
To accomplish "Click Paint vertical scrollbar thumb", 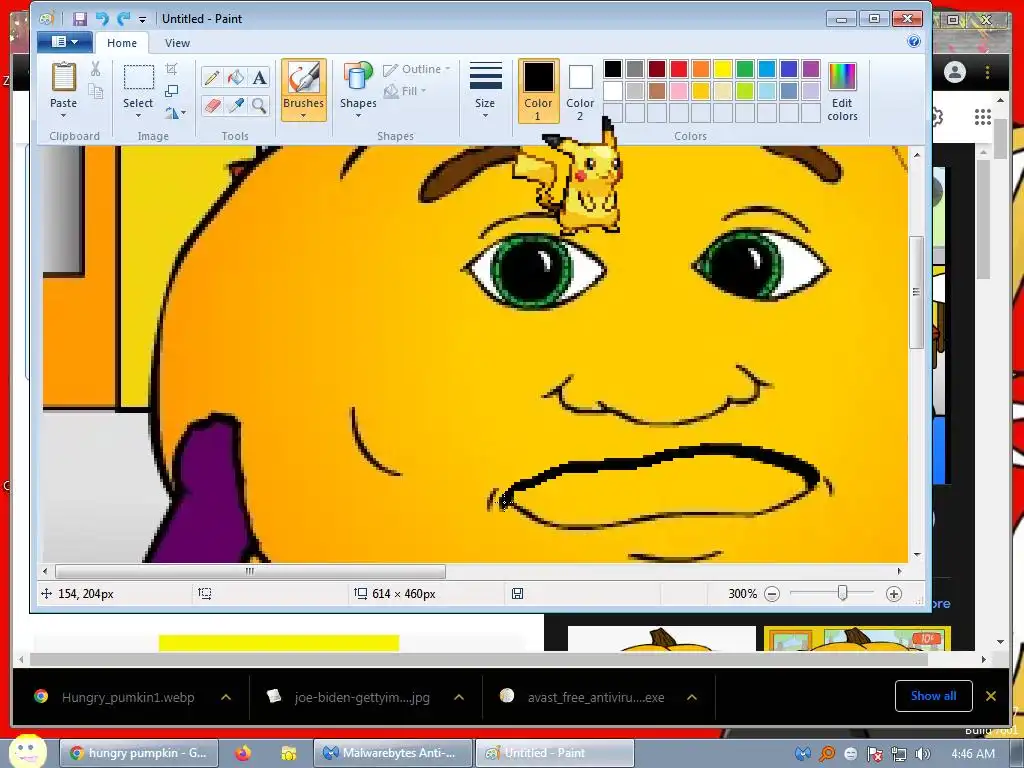I will pos(916,292).
